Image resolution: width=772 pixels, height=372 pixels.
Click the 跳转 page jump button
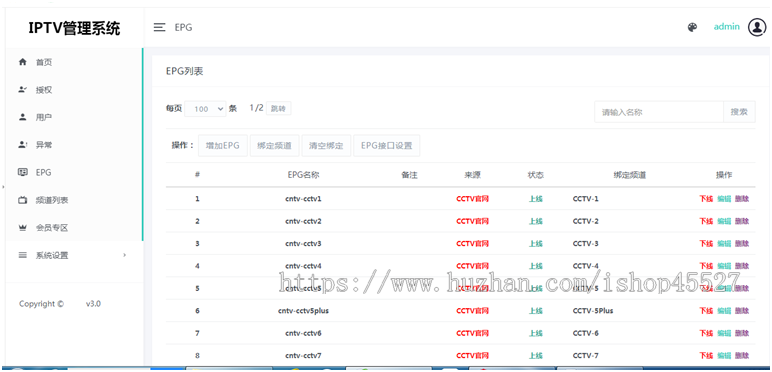278,109
